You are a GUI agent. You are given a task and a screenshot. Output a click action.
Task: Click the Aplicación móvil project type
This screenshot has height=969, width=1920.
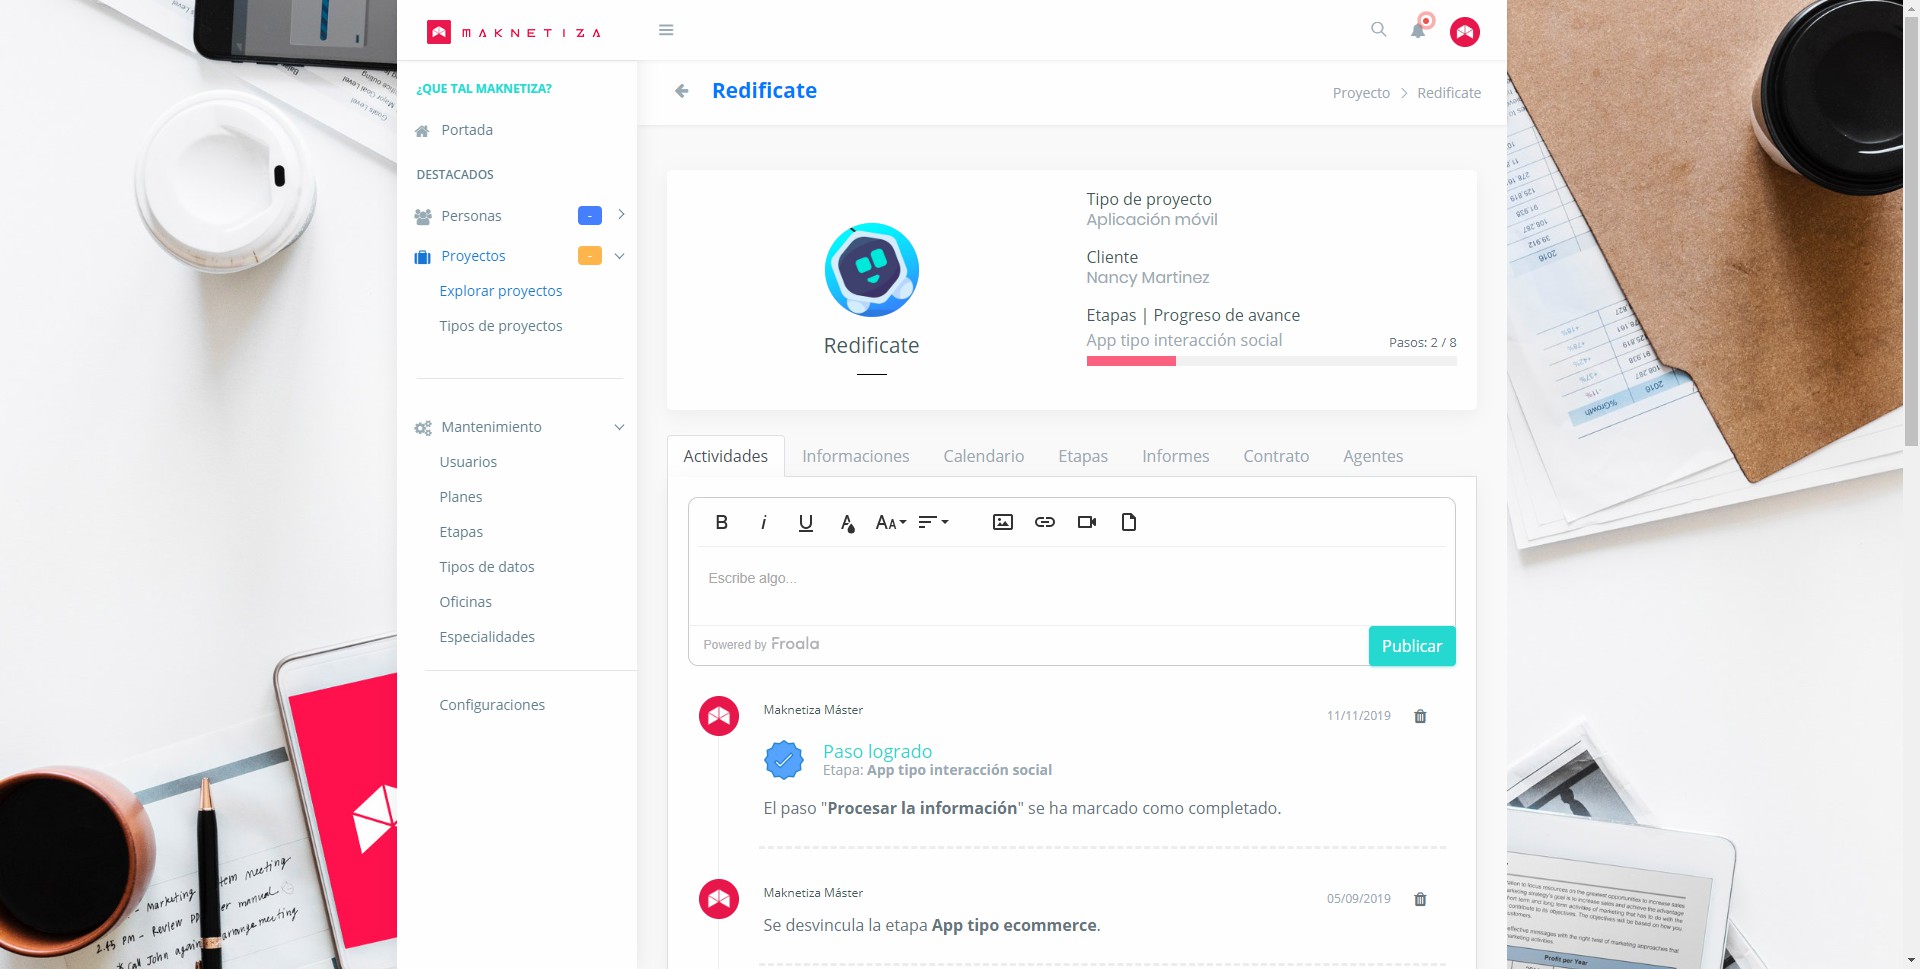coord(1152,220)
